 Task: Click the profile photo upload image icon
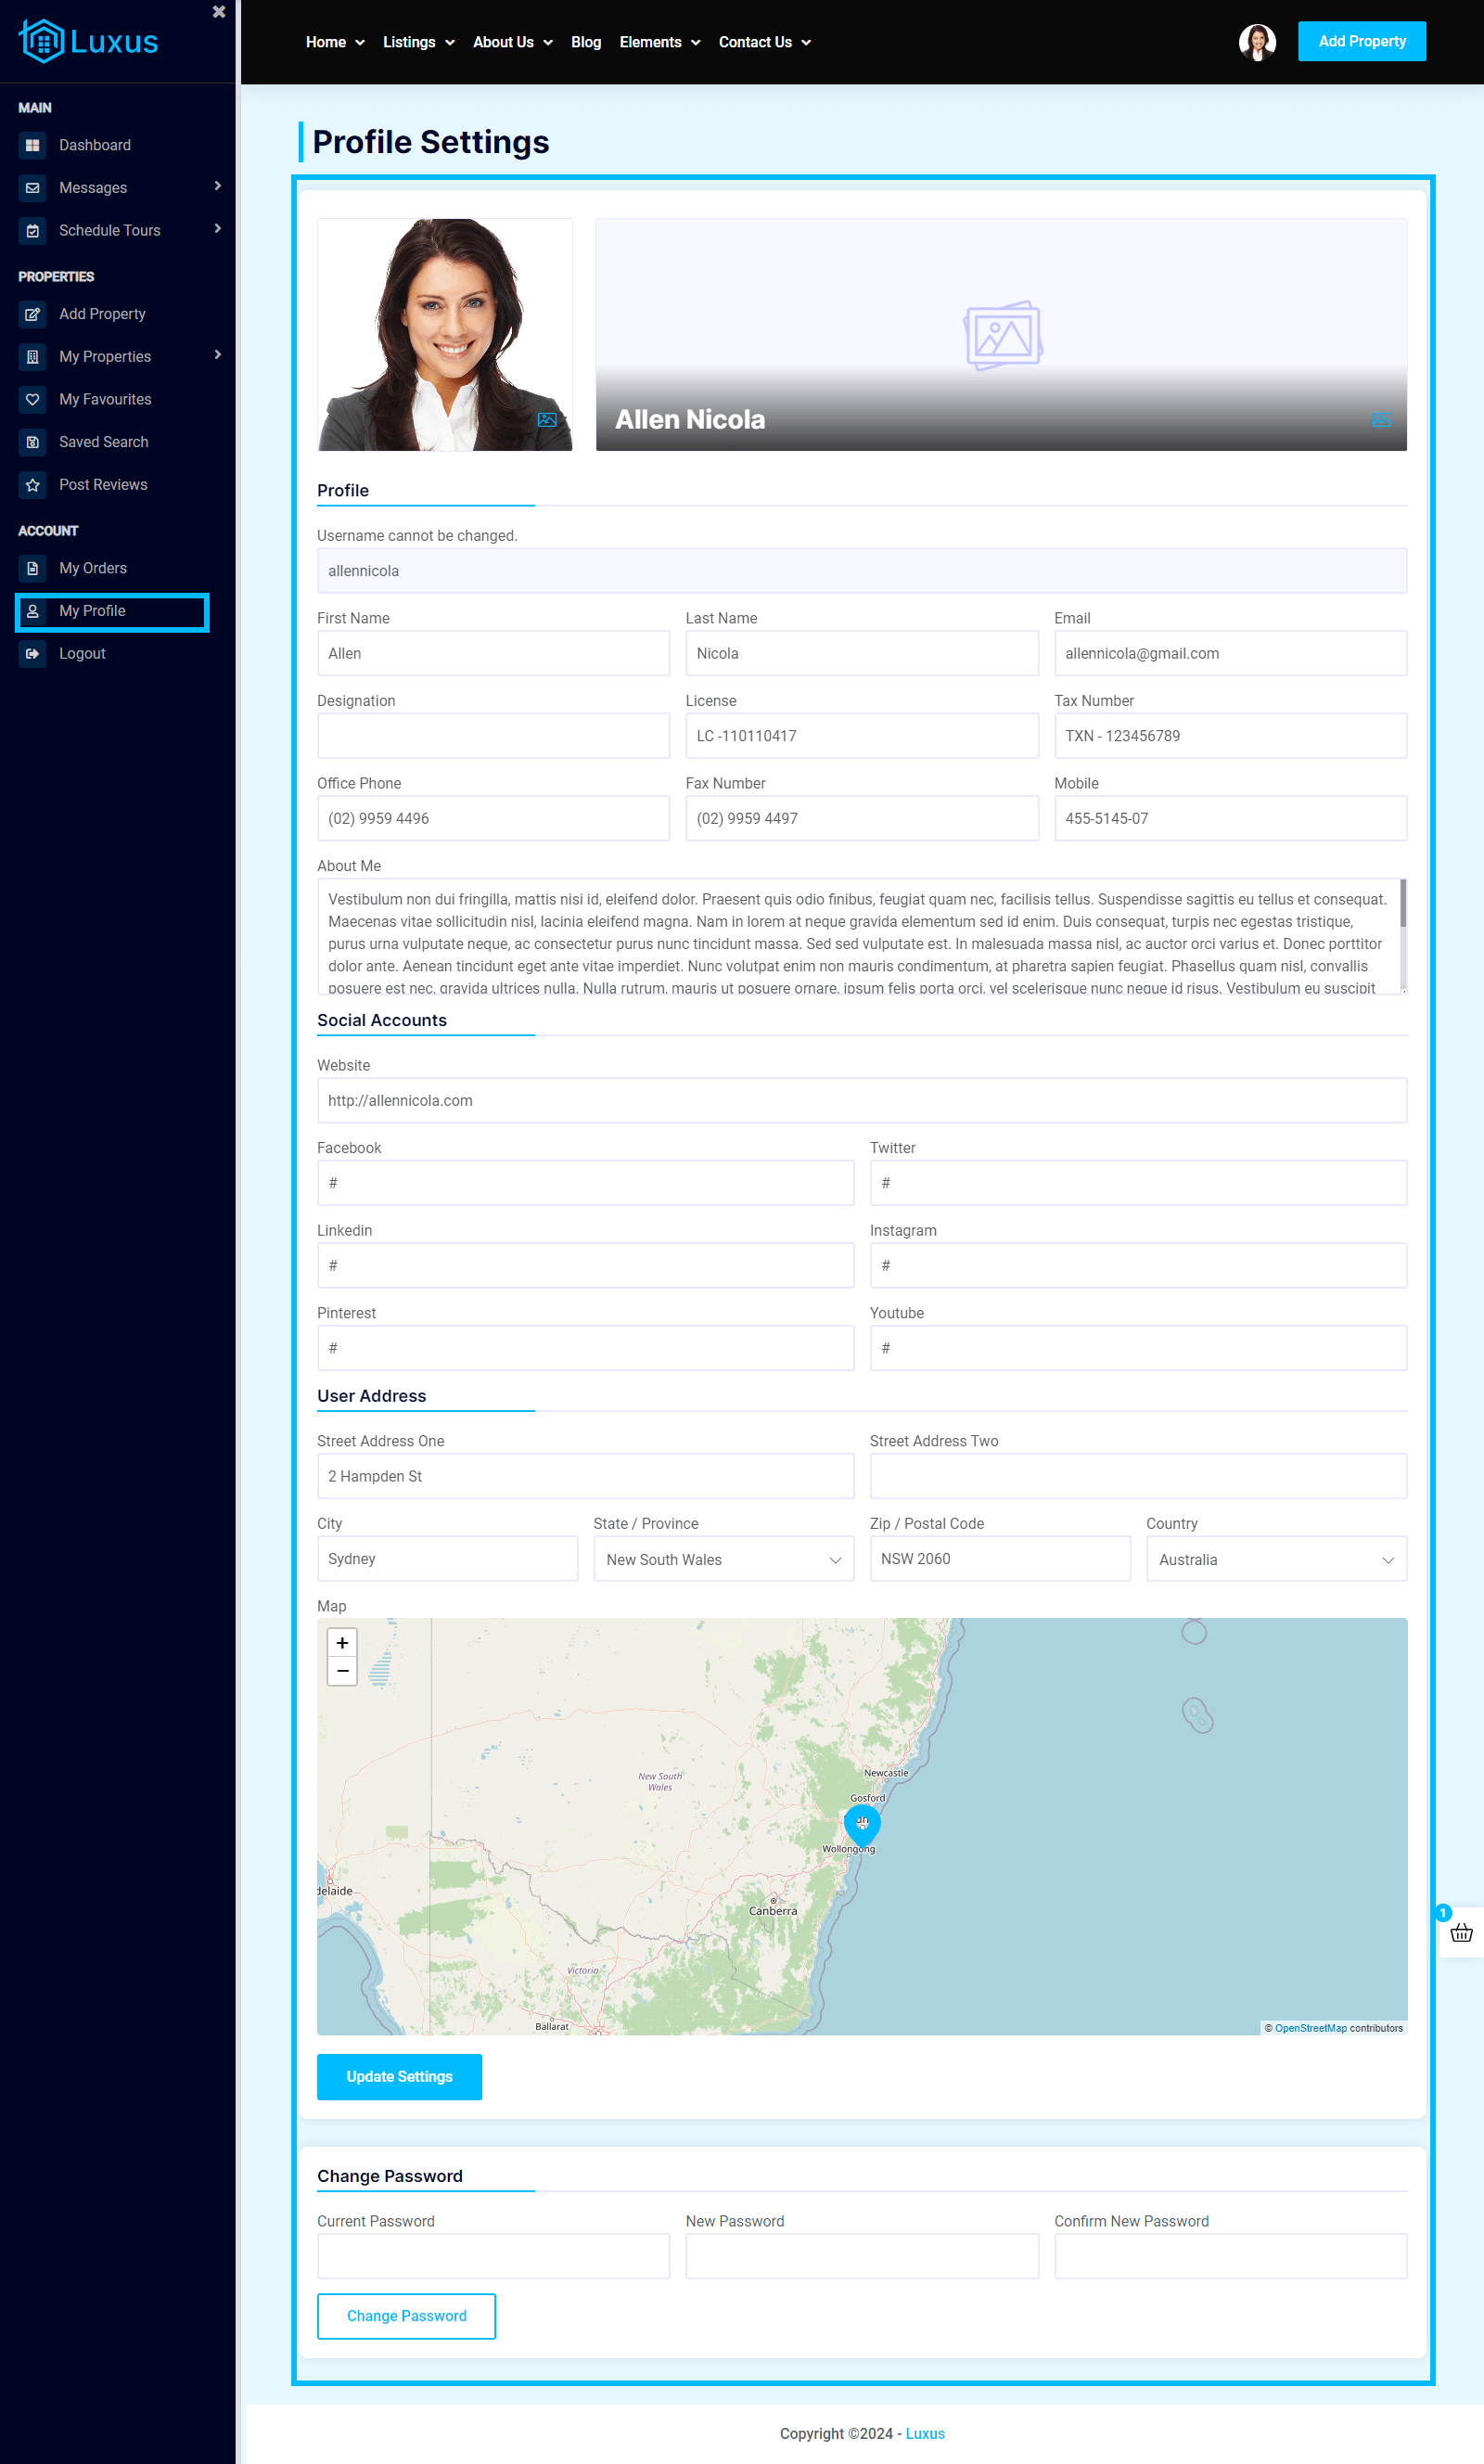[547, 420]
